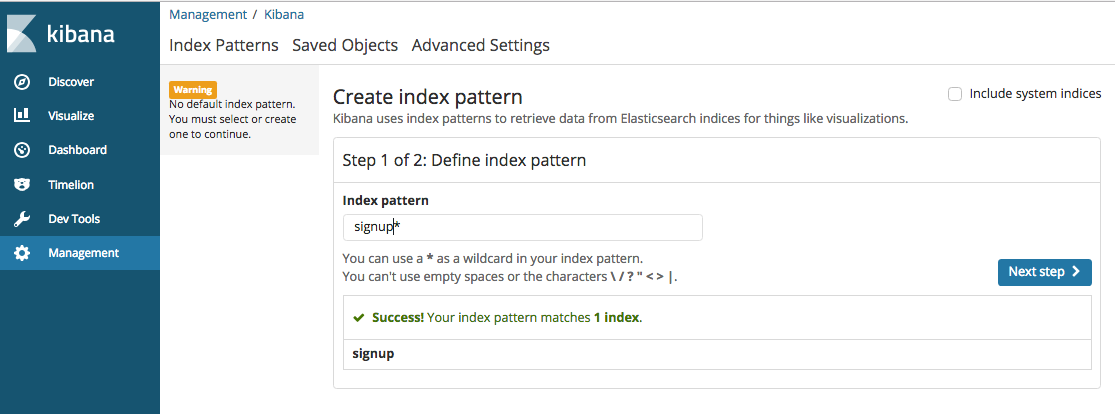Click the Visualize bar chart icon
Image resolution: width=1115 pixels, height=414 pixels.
click(22, 116)
